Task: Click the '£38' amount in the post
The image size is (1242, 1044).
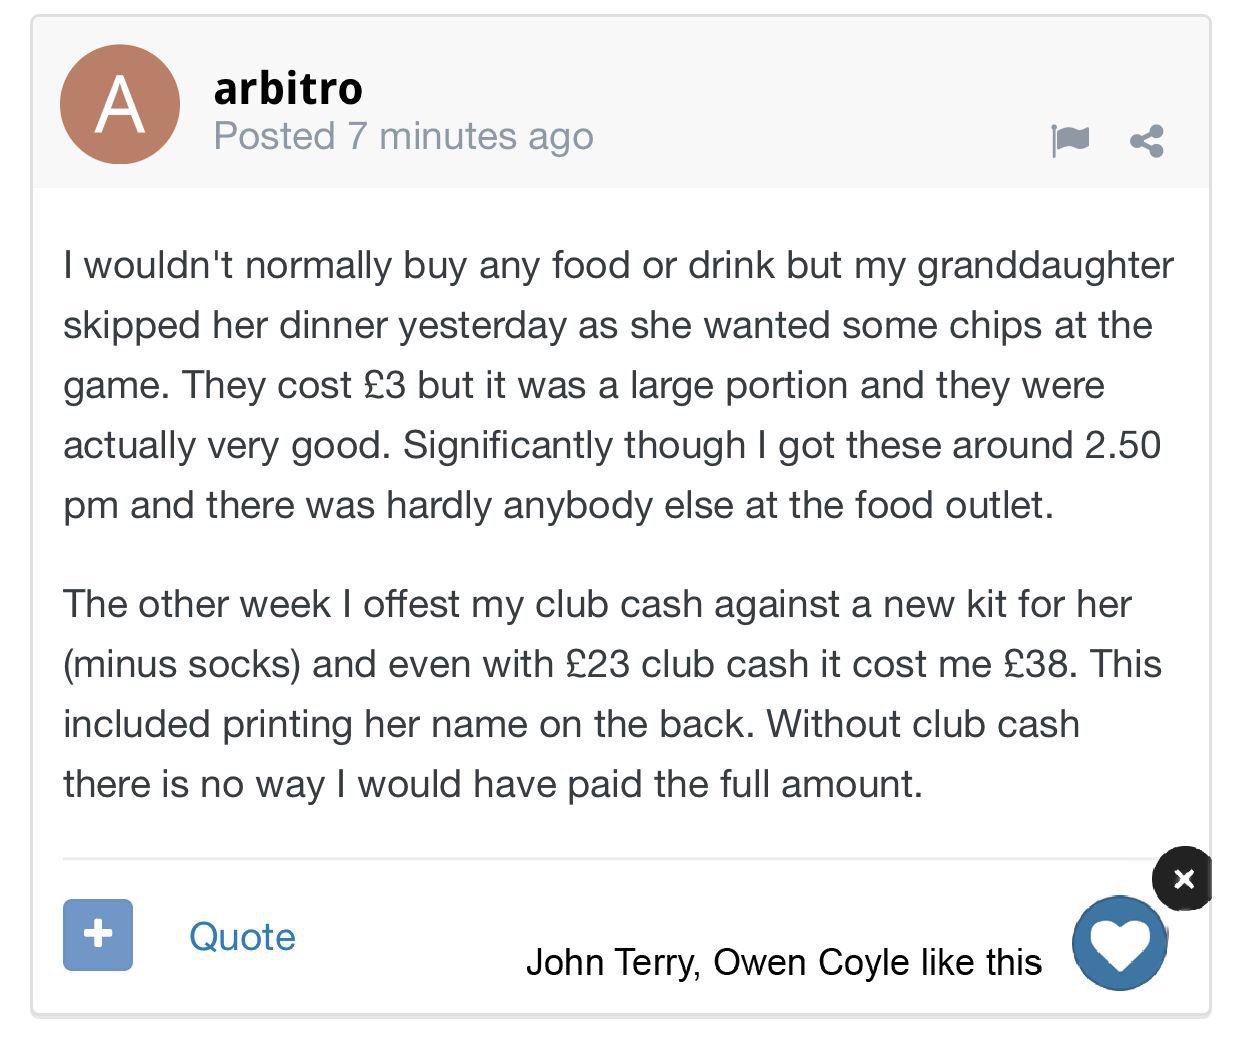Action: [1038, 664]
